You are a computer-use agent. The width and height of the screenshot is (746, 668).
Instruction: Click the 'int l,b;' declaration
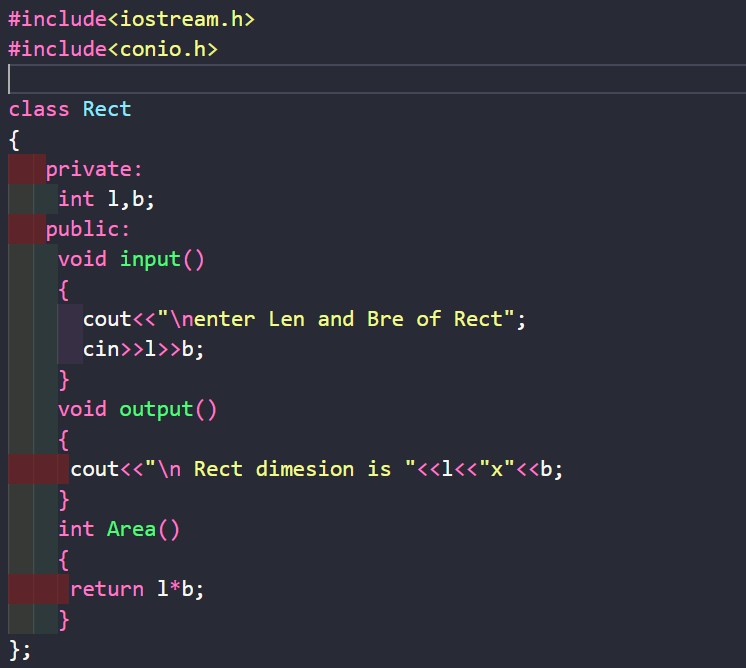(107, 199)
